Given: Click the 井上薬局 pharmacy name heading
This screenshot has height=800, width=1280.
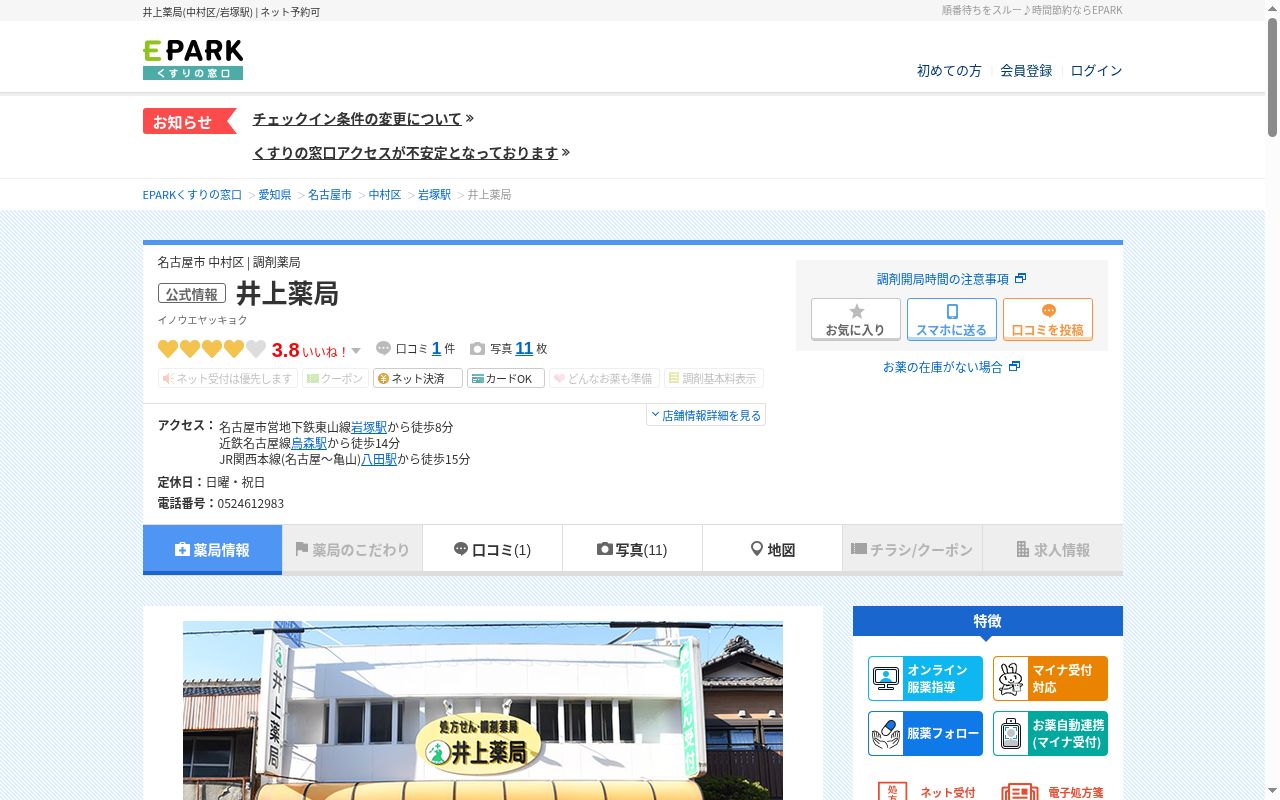Looking at the screenshot, I should coord(287,294).
